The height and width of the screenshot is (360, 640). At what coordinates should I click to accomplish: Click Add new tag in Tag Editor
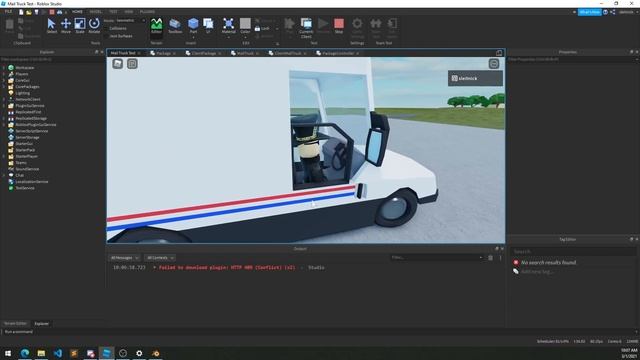point(537,271)
